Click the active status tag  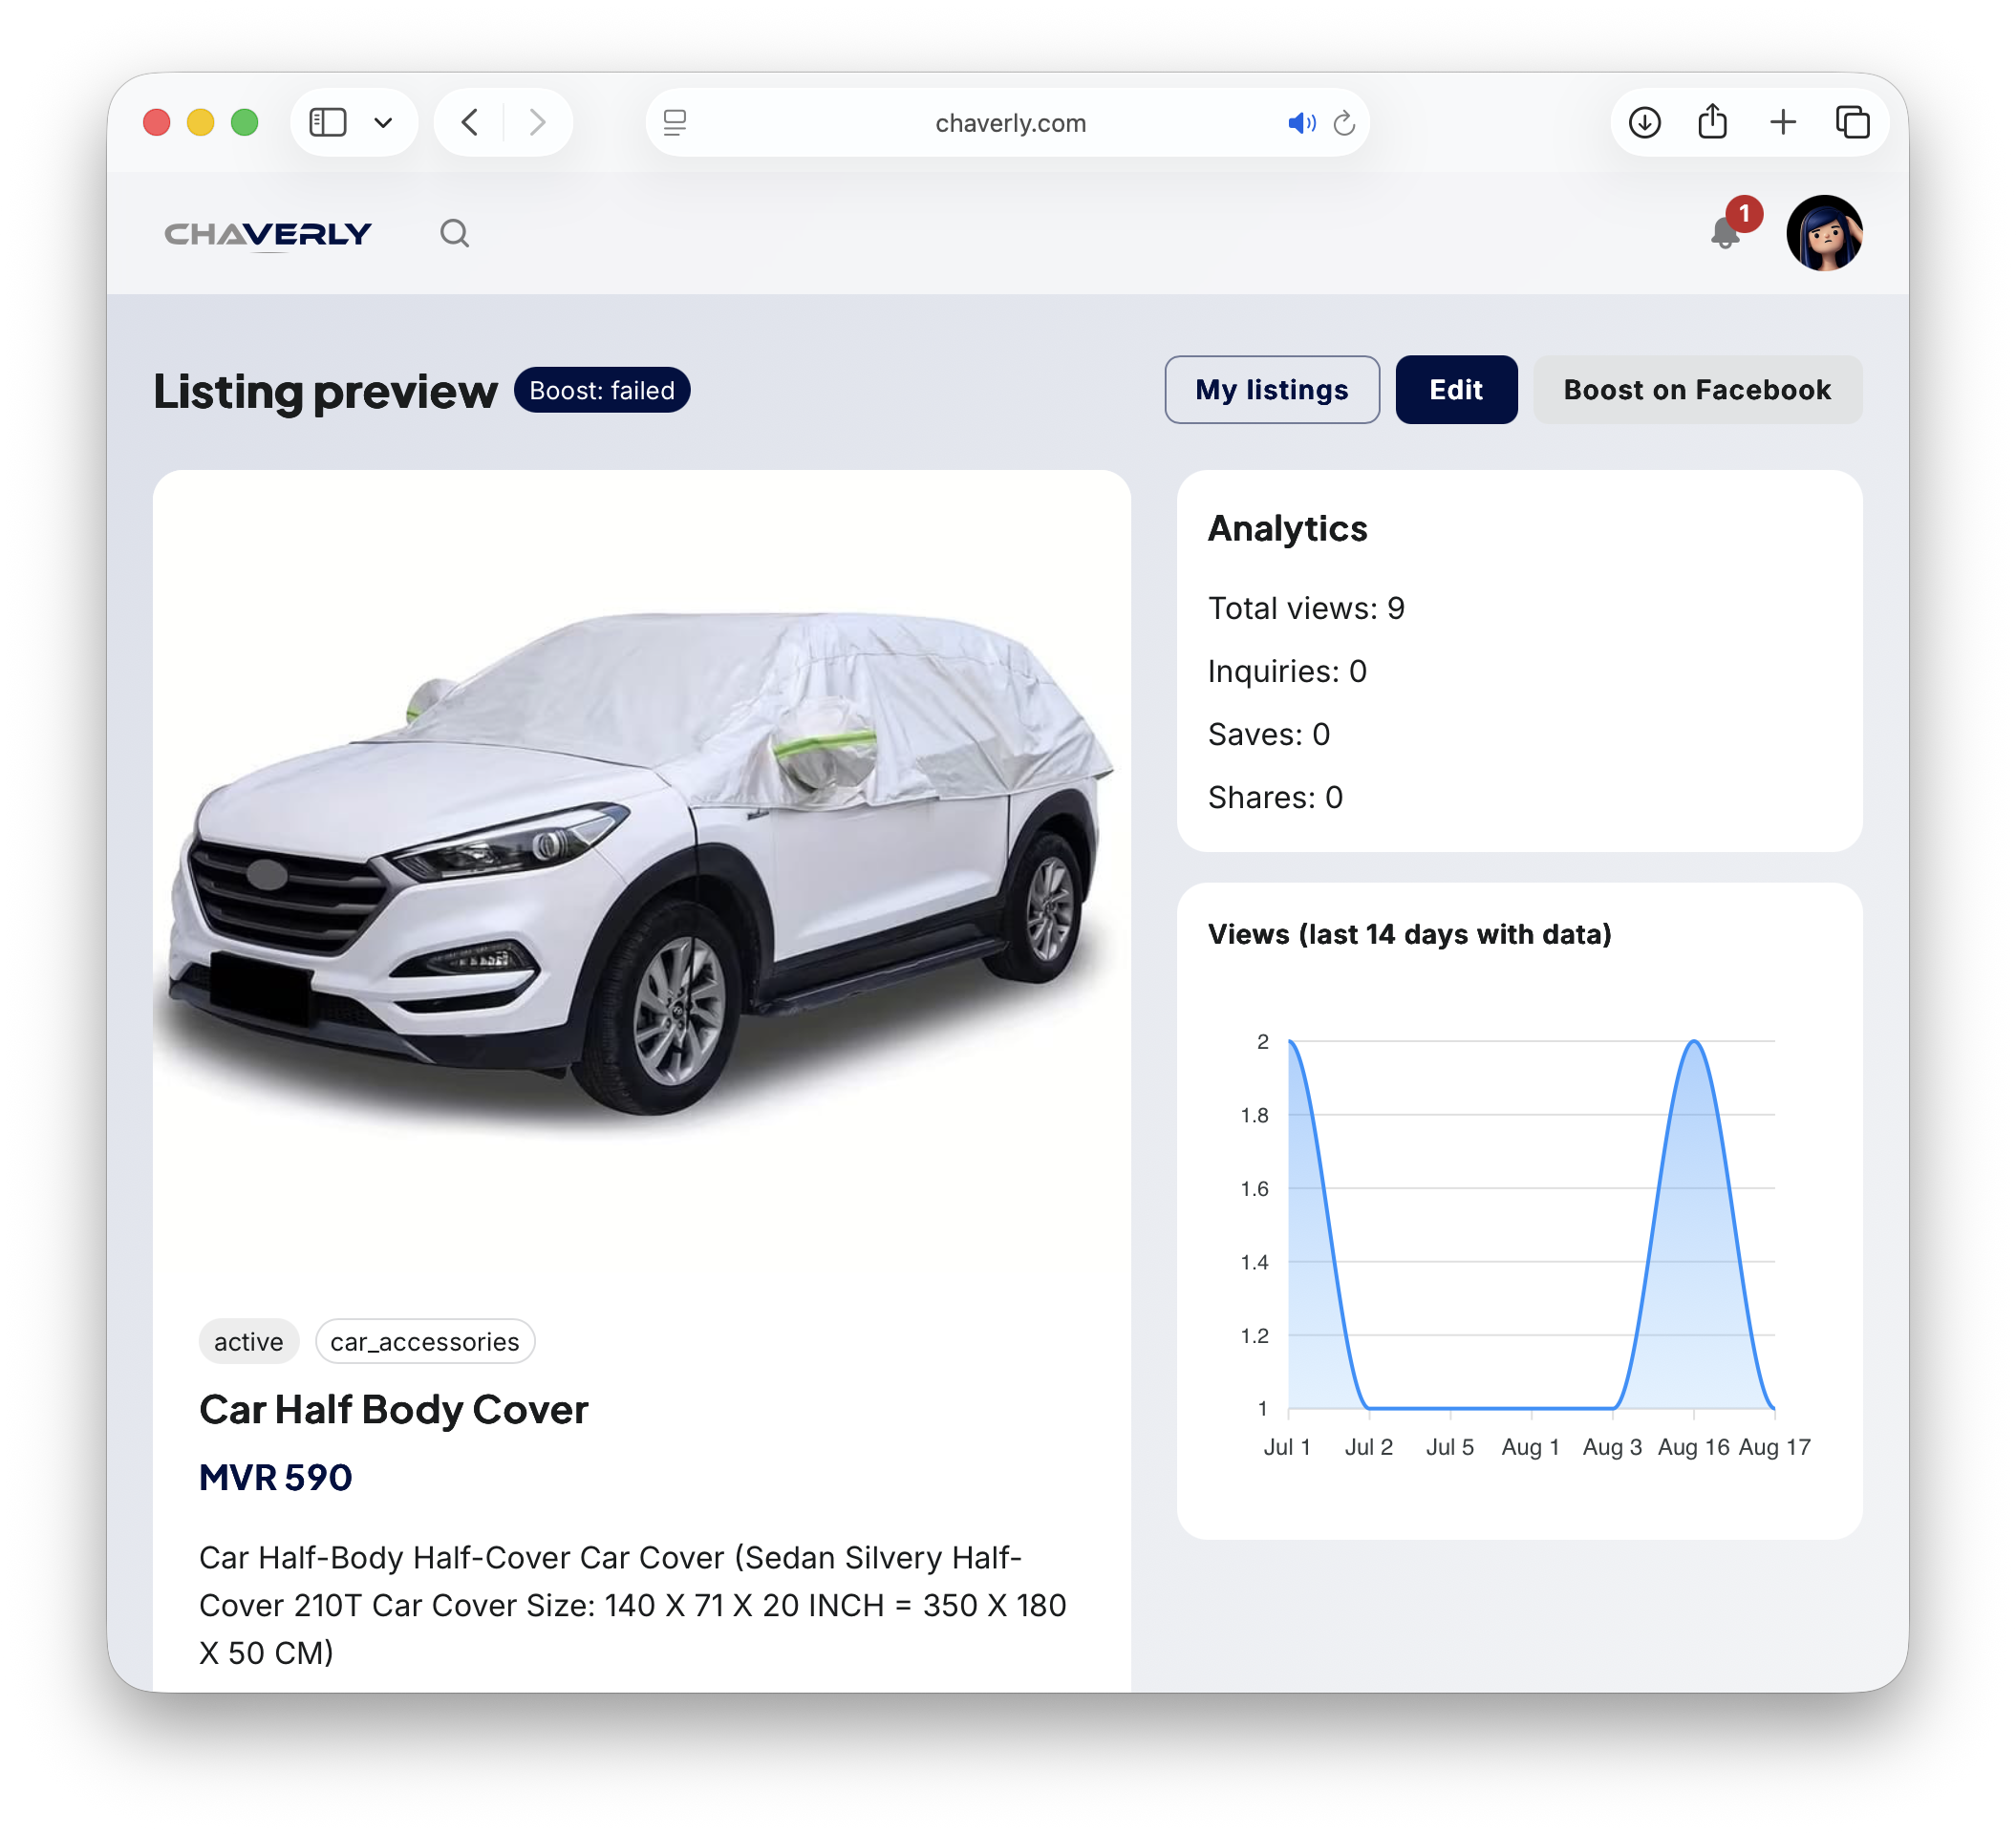[249, 1342]
